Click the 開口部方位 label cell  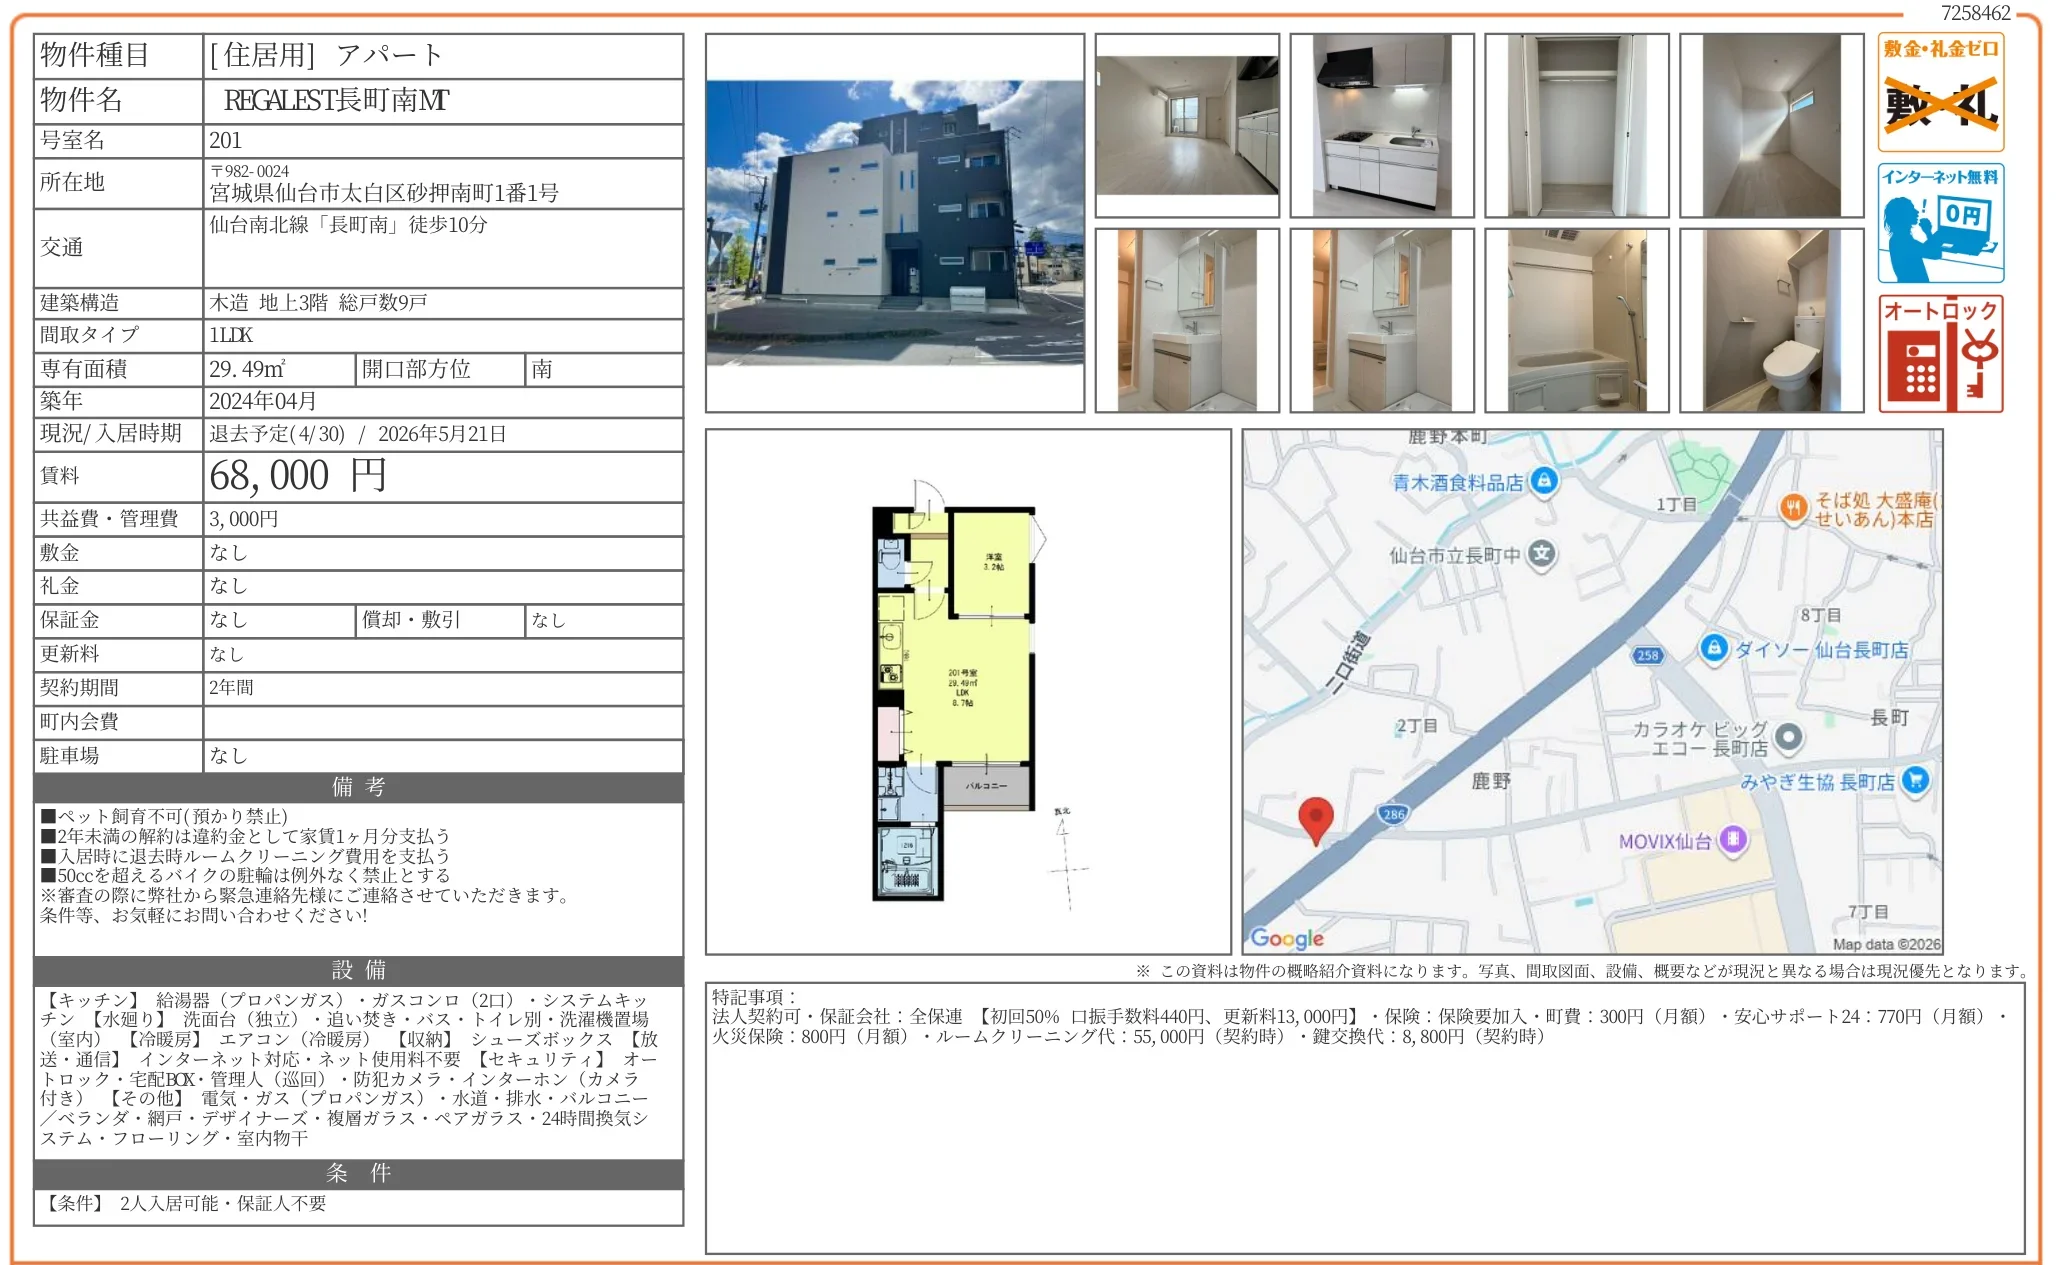(x=440, y=369)
